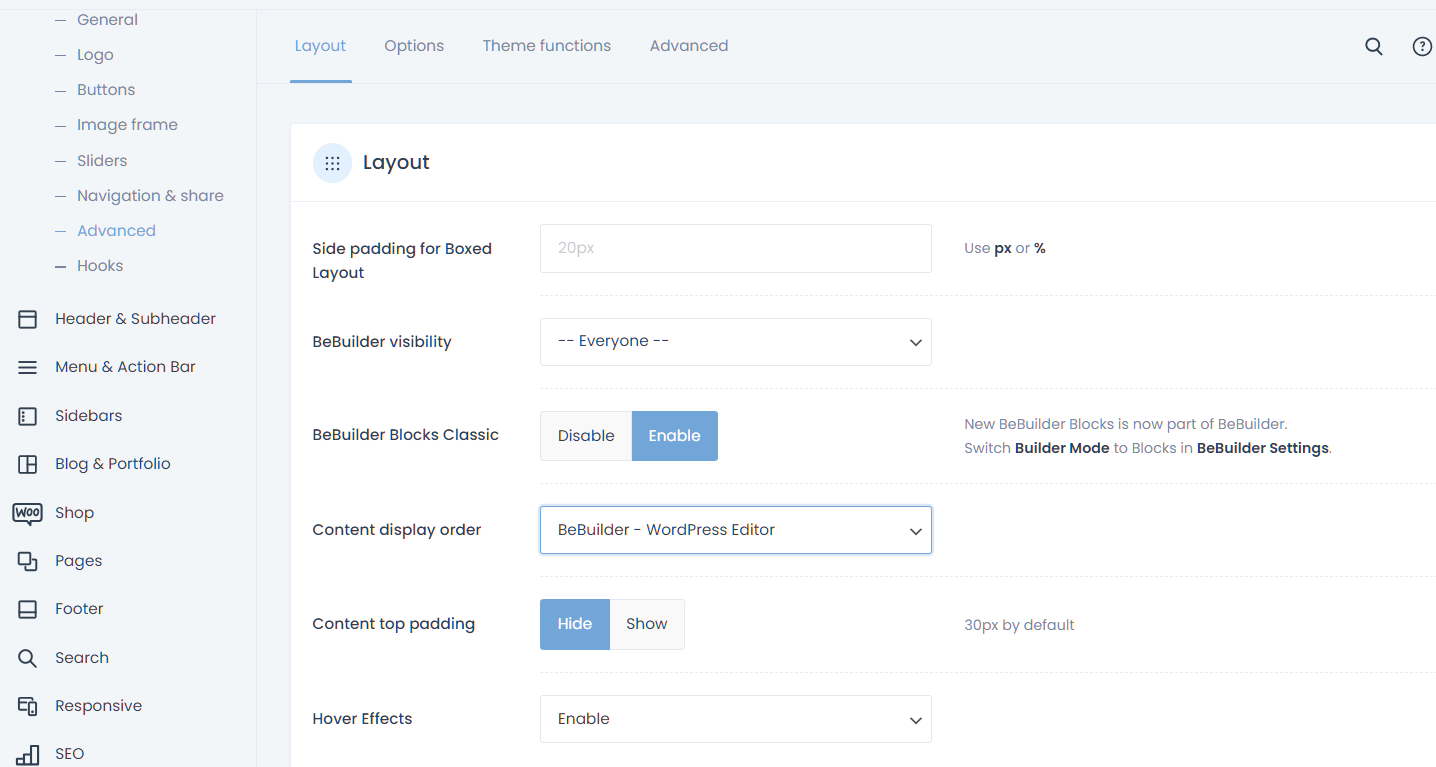The image size is (1436, 767).
Task: Click the Pages icon in sidebar
Action: tap(28, 561)
